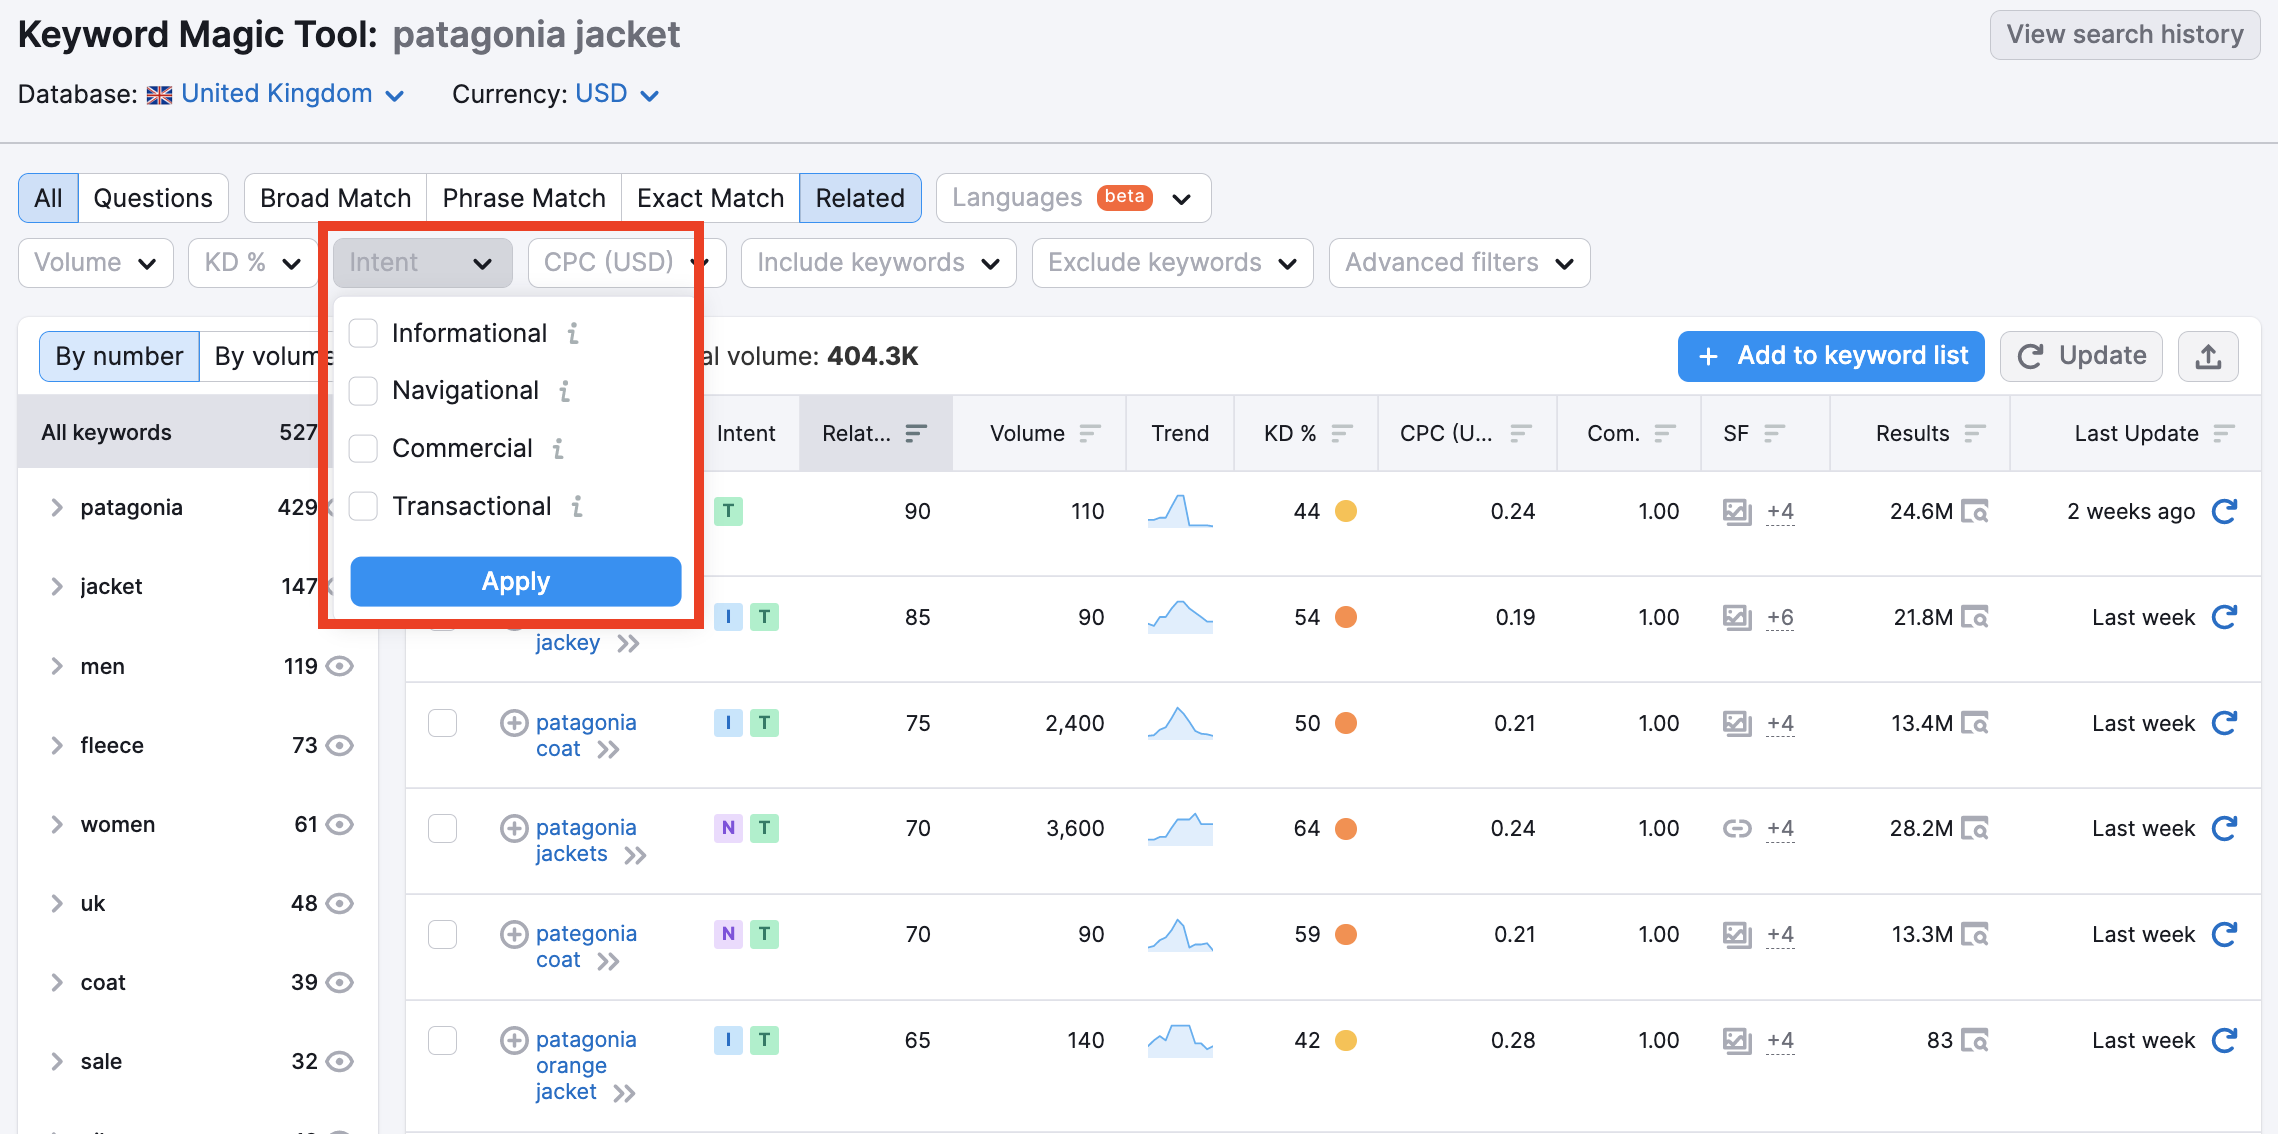Open SERP view for 24.6M results
The image size is (2278, 1134).
(x=1974, y=512)
